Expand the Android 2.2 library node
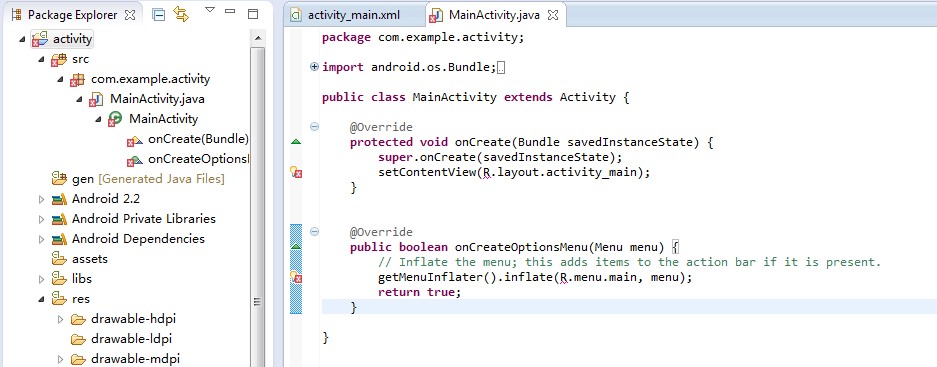 point(41,199)
